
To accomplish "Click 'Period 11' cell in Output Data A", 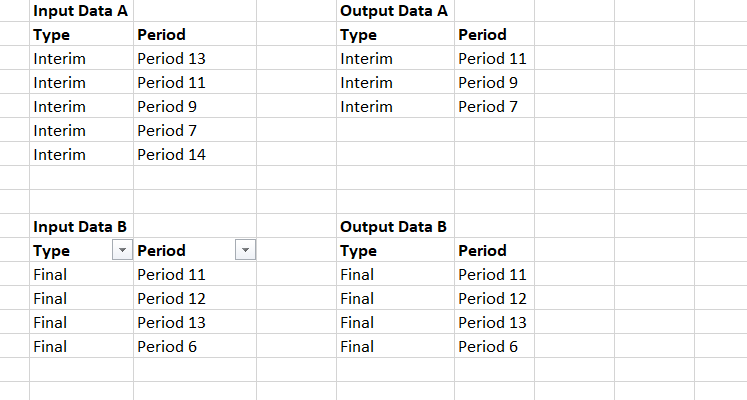I will pyautogui.click(x=492, y=59).
